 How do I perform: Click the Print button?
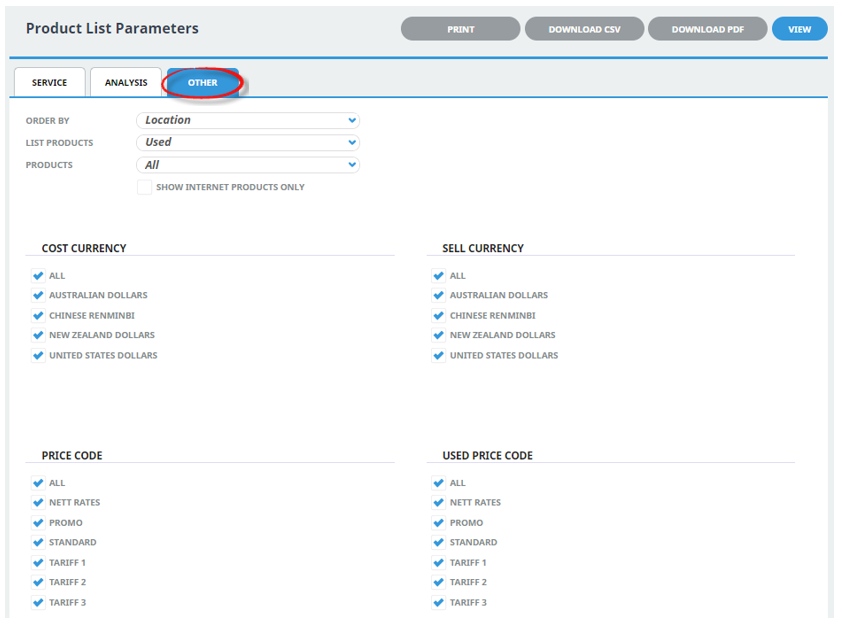pos(460,29)
